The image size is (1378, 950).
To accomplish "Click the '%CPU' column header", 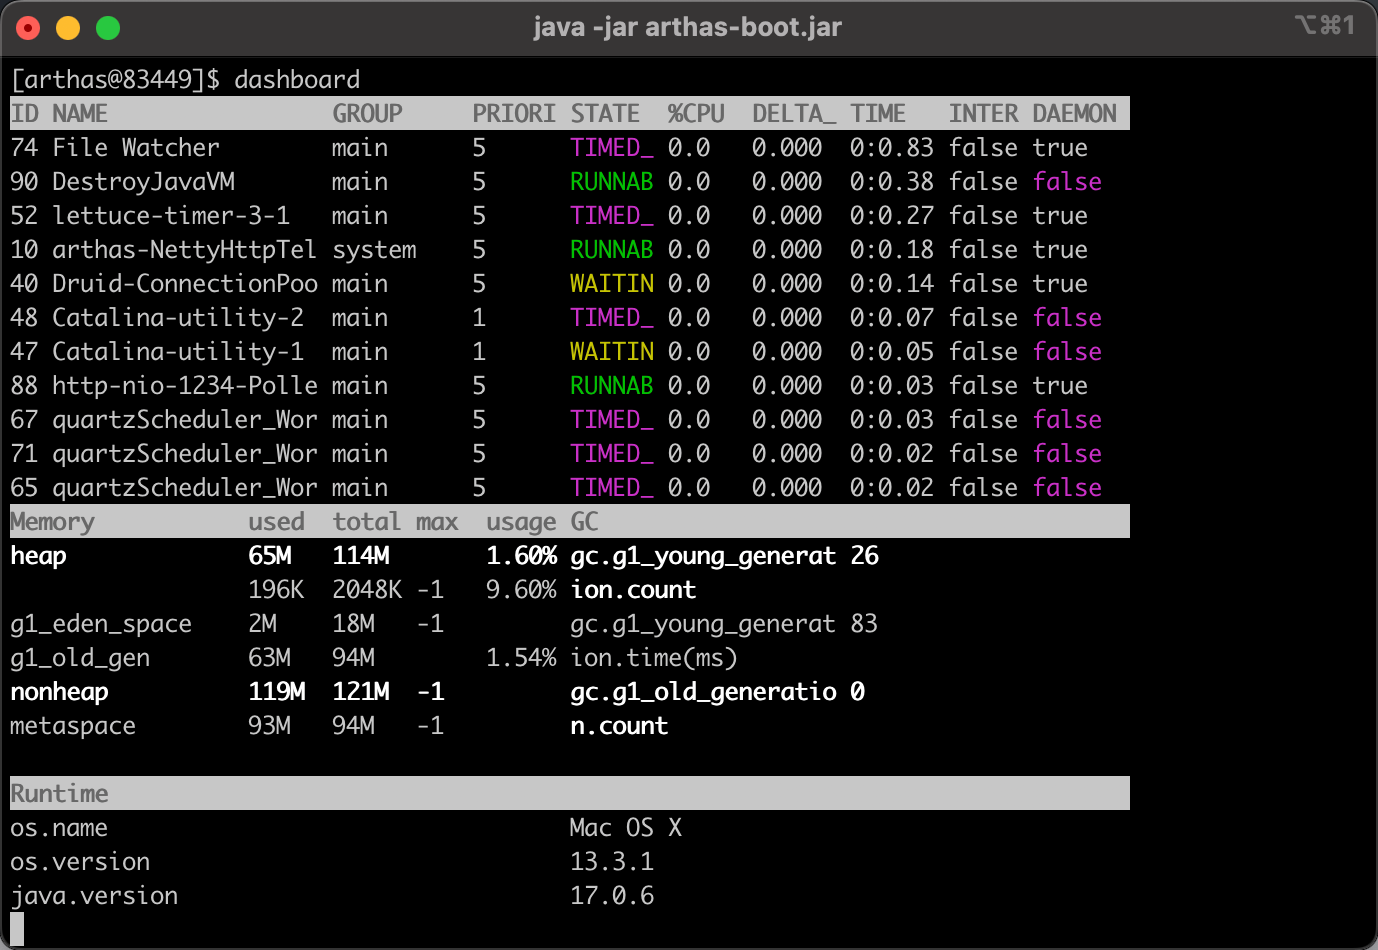I will (696, 114).
